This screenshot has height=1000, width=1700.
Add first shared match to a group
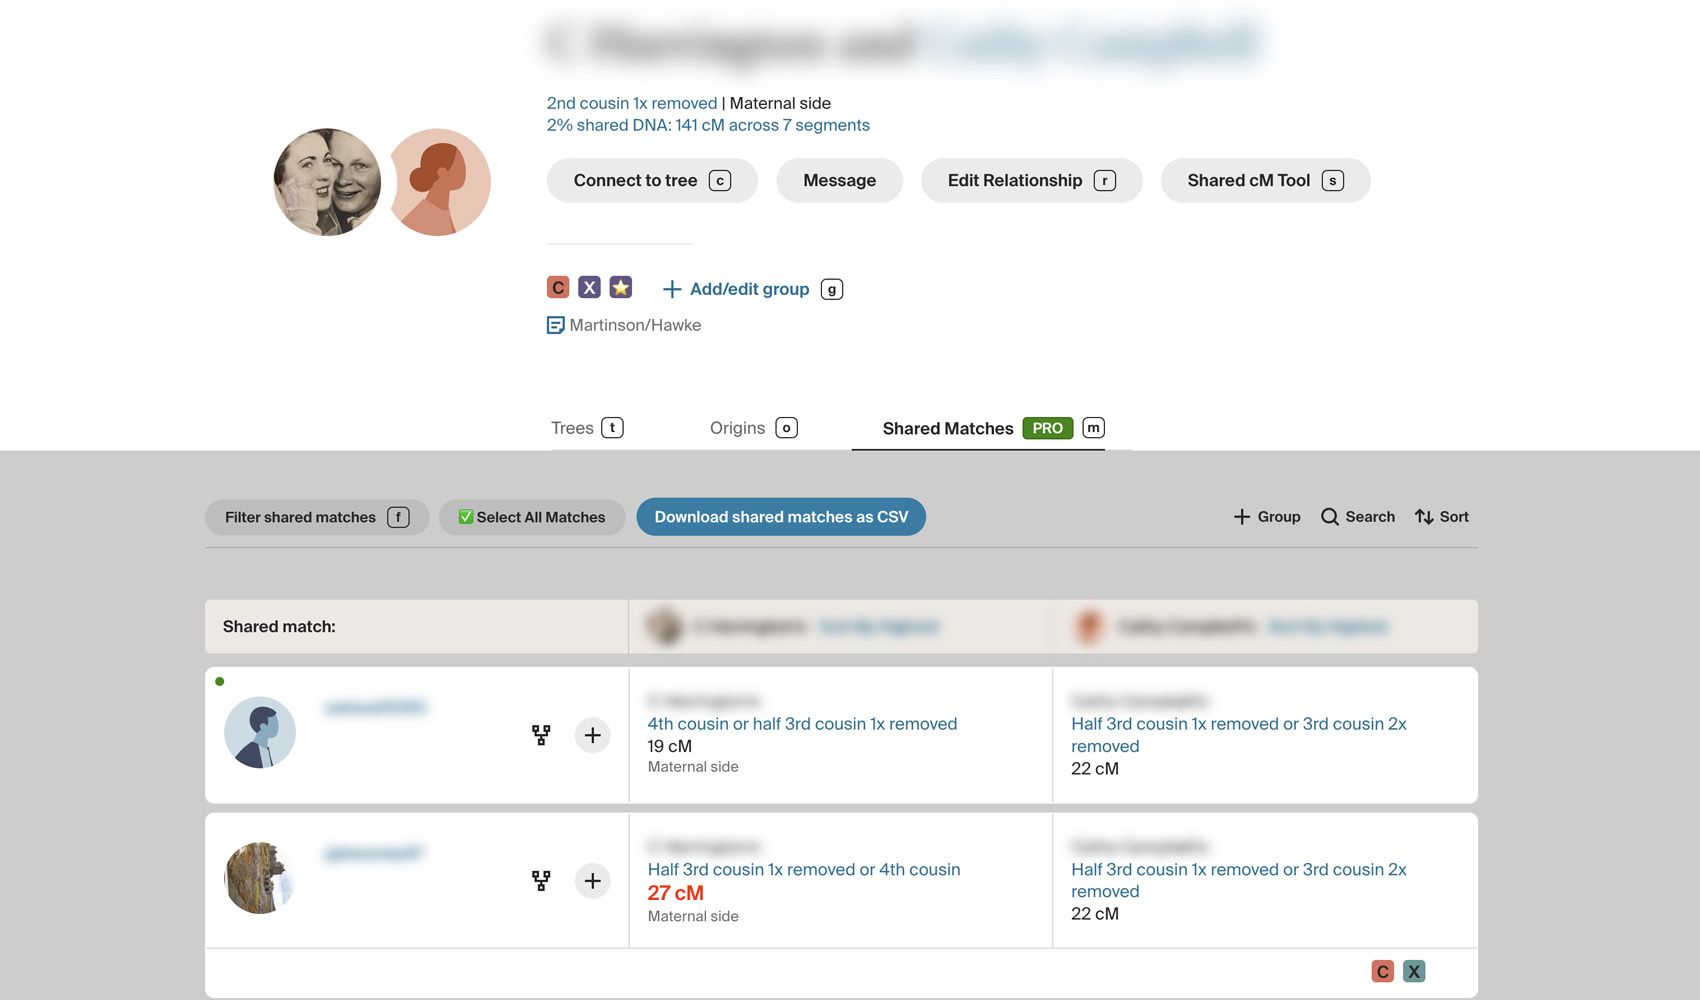point(593,735)
